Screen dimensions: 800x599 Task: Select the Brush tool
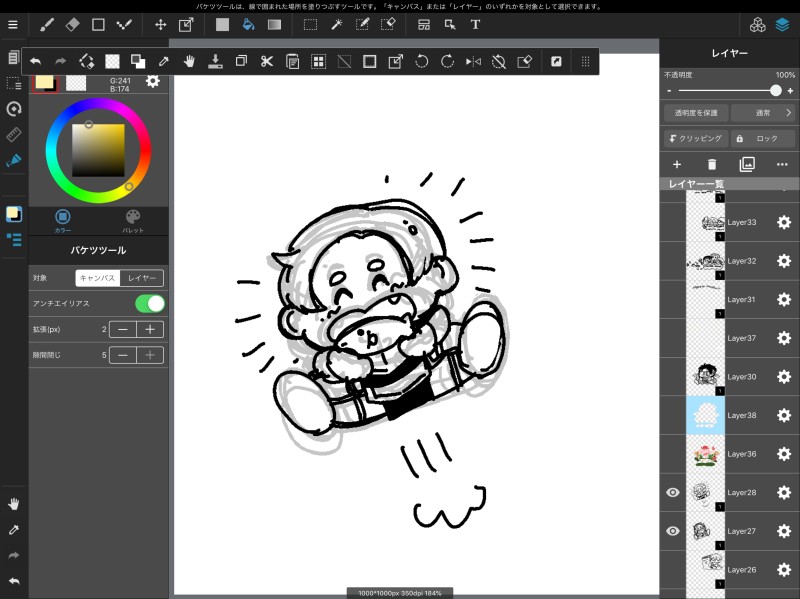pos(47,24)
